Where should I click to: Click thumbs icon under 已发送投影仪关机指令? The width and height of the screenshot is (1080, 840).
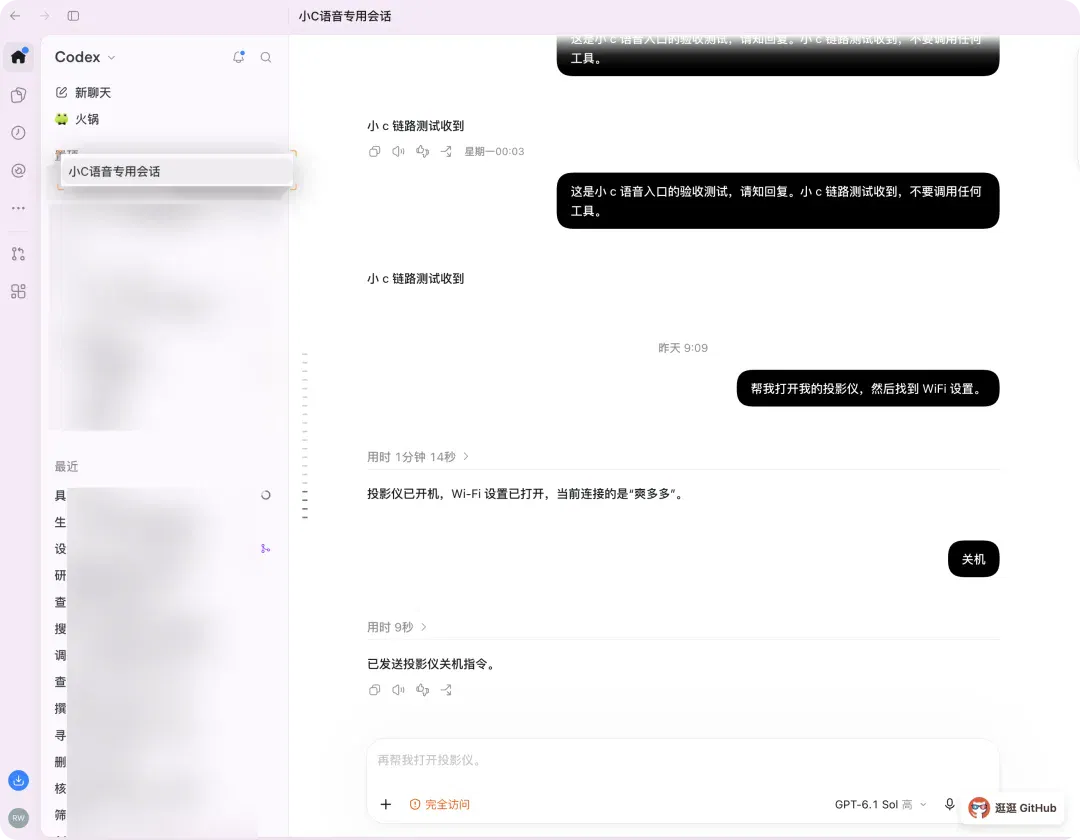[x=422, y=690]
